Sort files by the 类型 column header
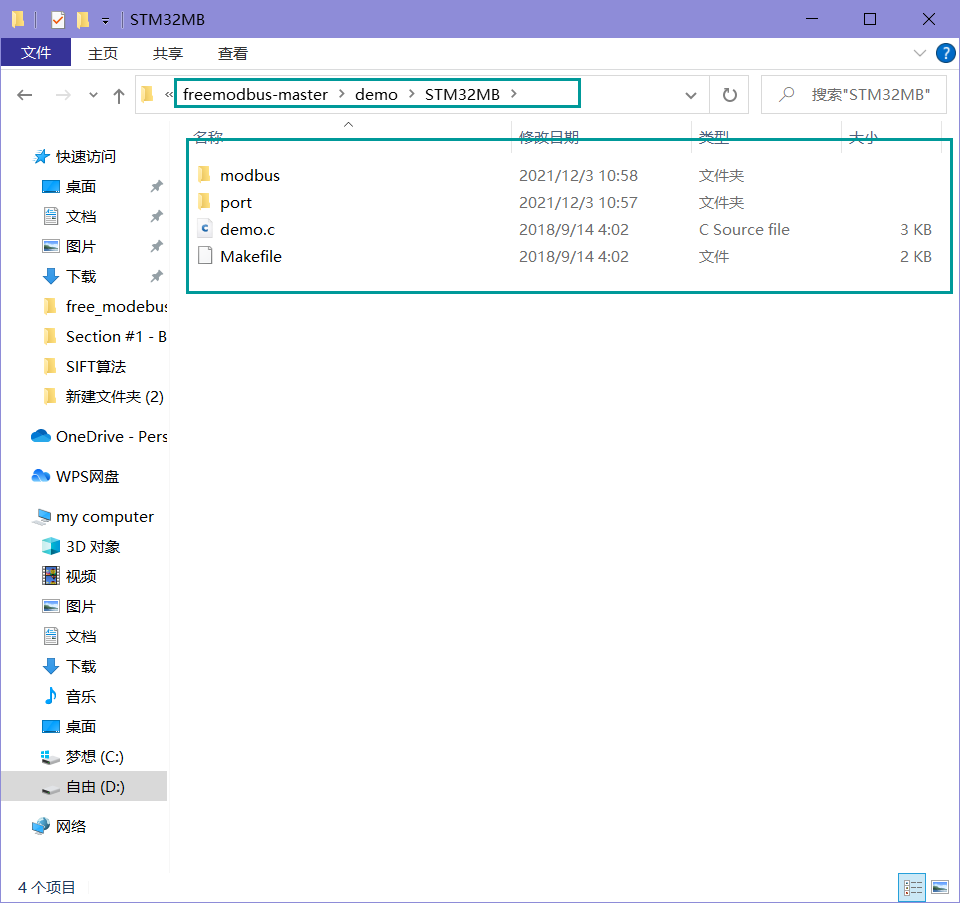This screenshot has height=903, width=960. click(714, 137)
